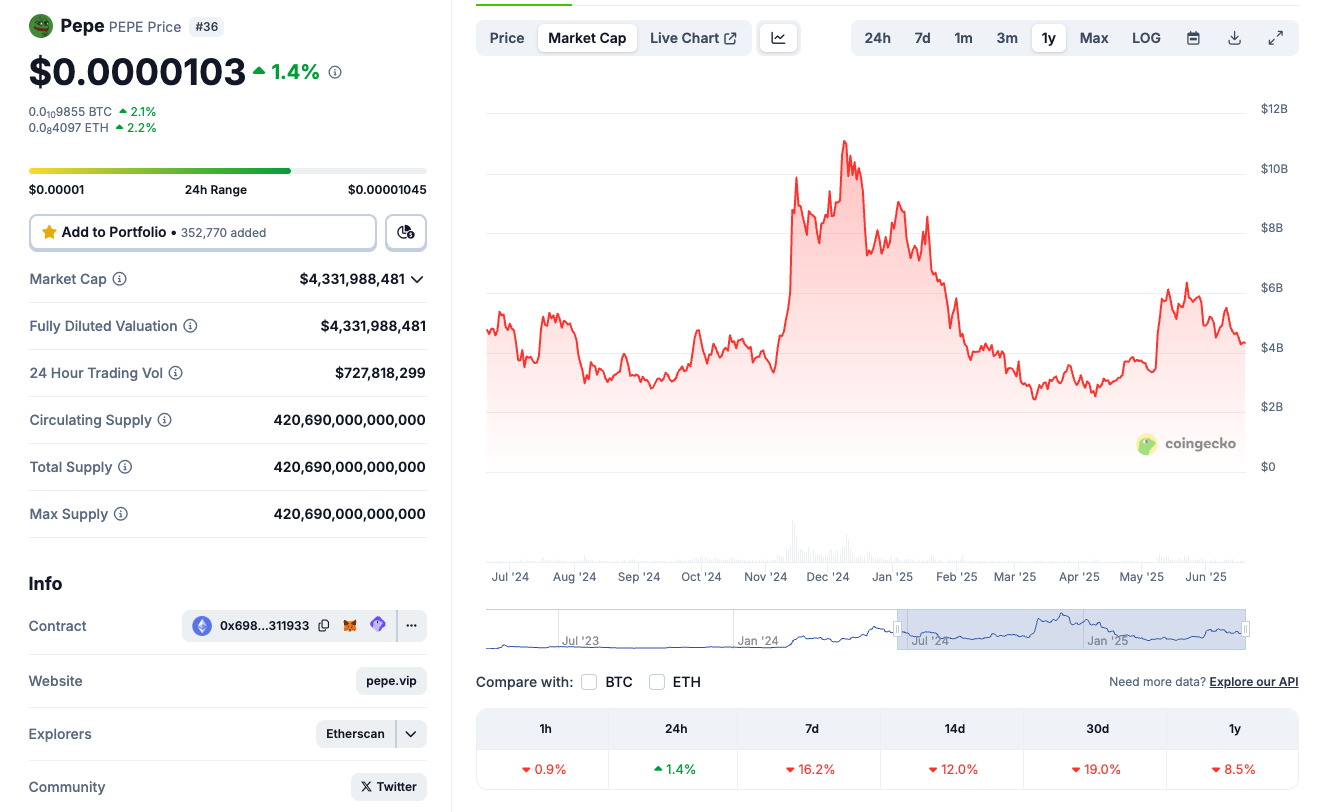Click the 30d -19.0% value

1097,769
